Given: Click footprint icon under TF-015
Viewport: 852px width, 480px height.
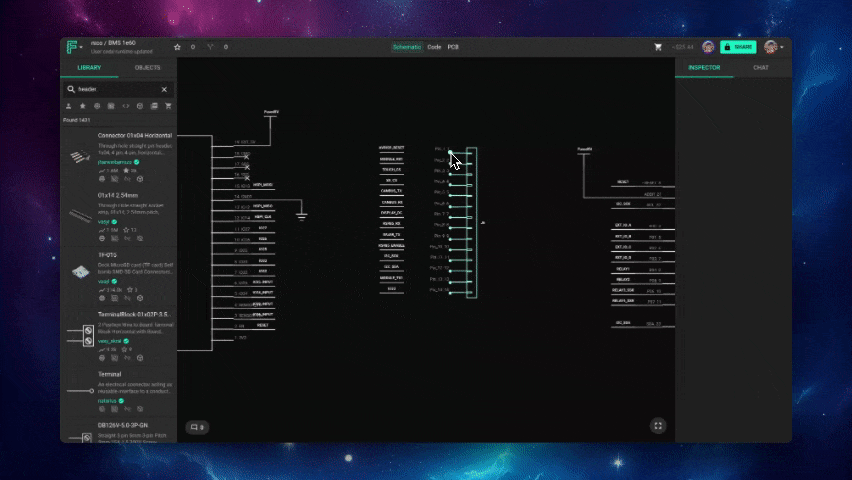Looking at the screenshot, I should point(115,298).
